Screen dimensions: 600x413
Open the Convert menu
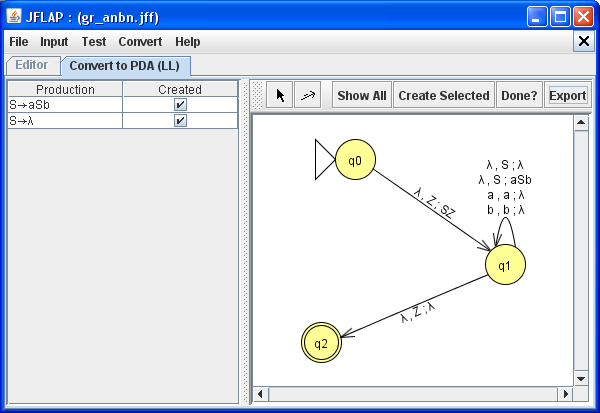140,42
